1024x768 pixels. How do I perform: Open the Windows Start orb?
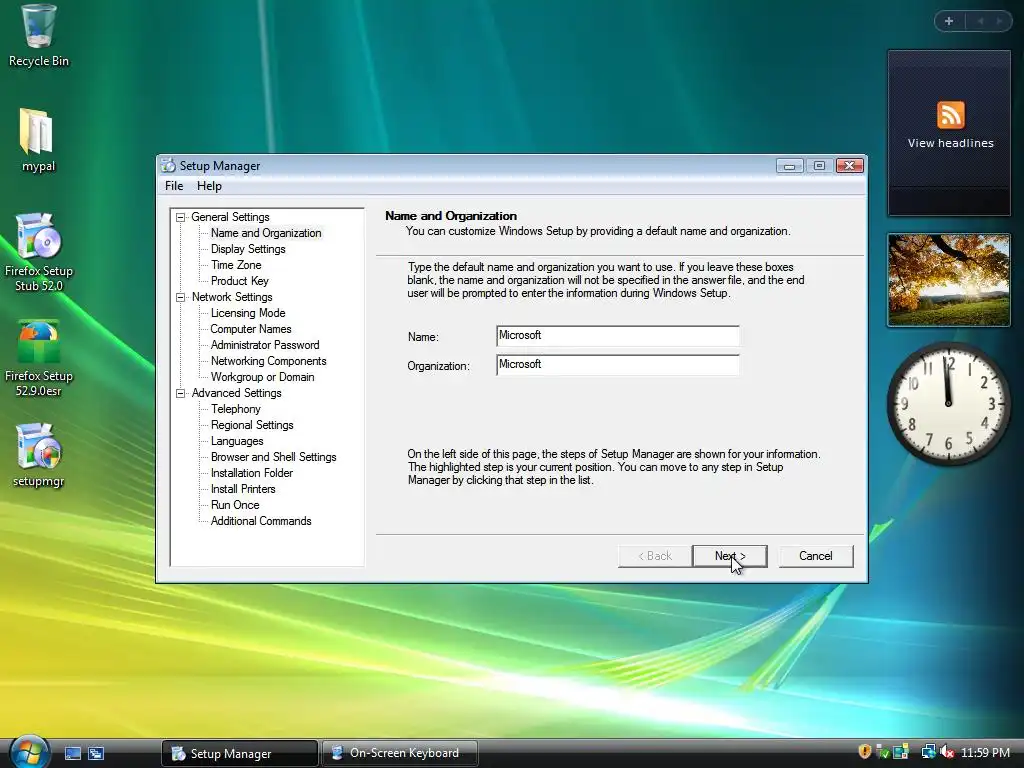[x=29, y=752]
